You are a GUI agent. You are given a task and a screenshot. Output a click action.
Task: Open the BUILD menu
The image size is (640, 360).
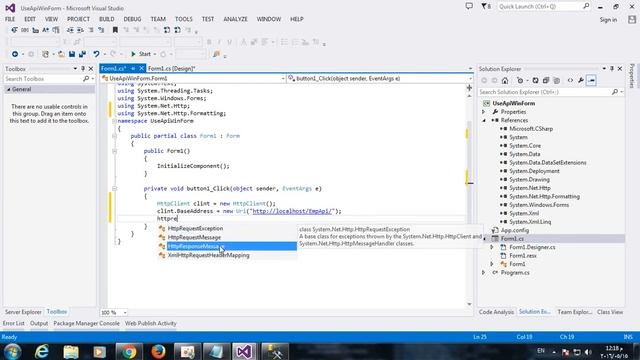pyautogui.click(x=107, y=19)
